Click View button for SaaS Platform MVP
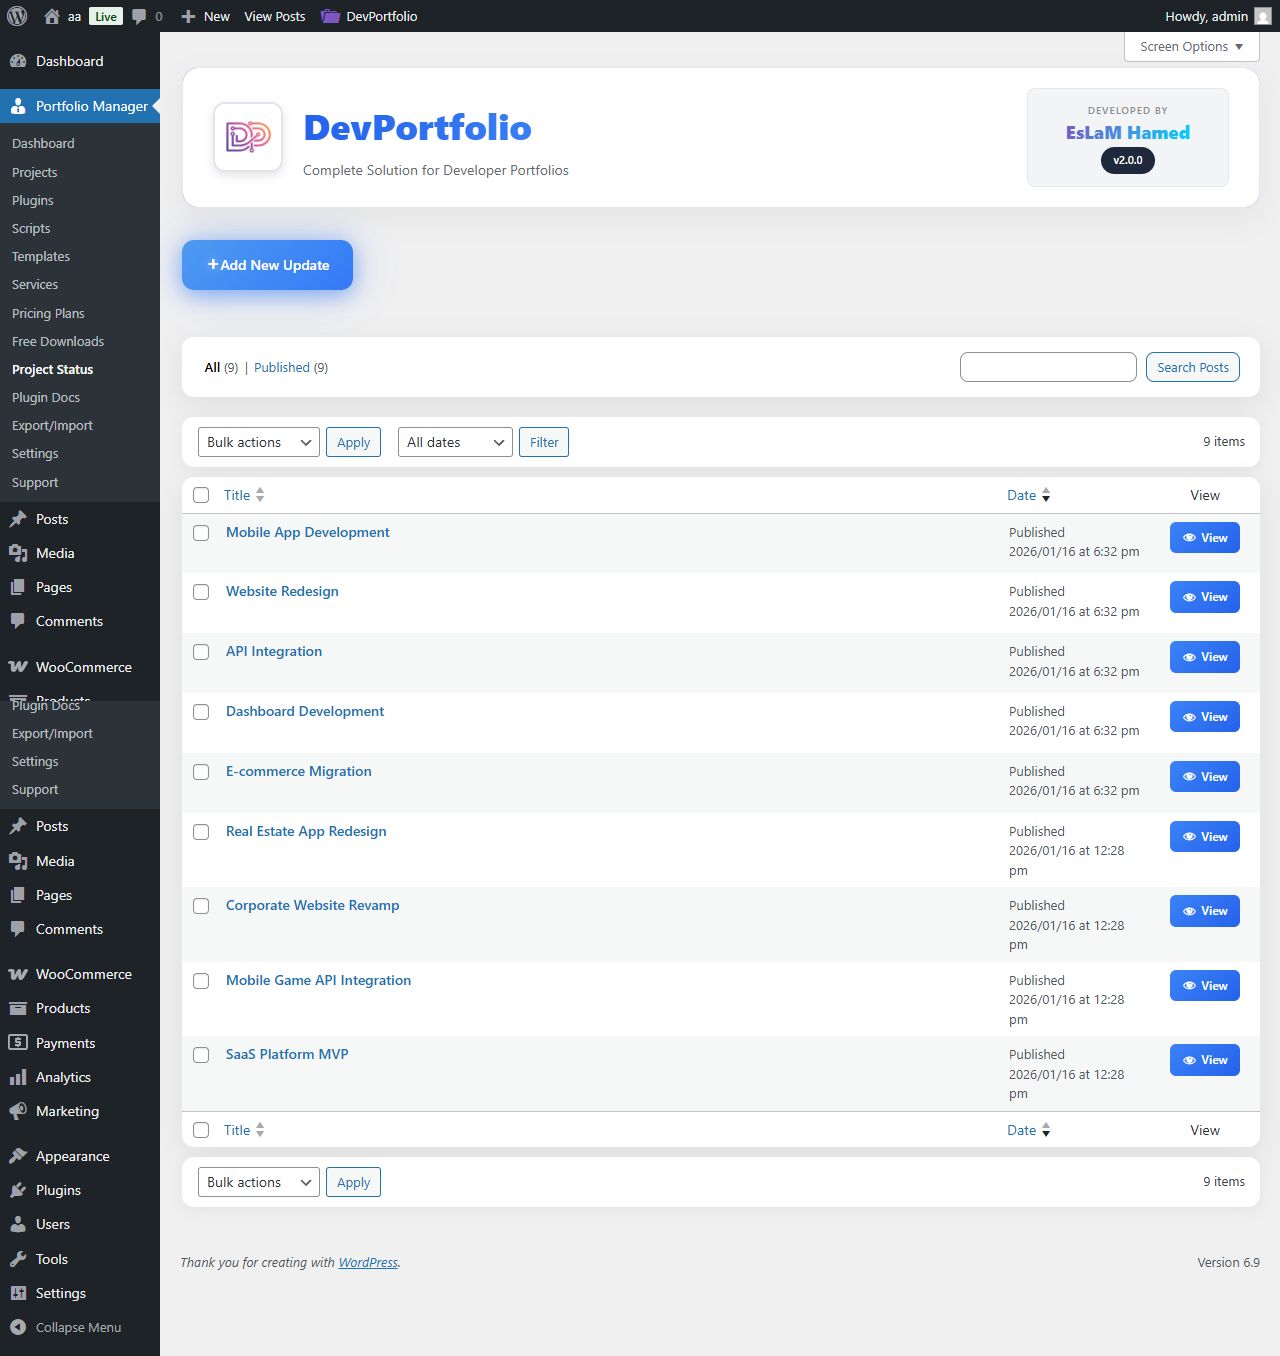This screenshot has height=1356, width=1280. (1205, 1060)
